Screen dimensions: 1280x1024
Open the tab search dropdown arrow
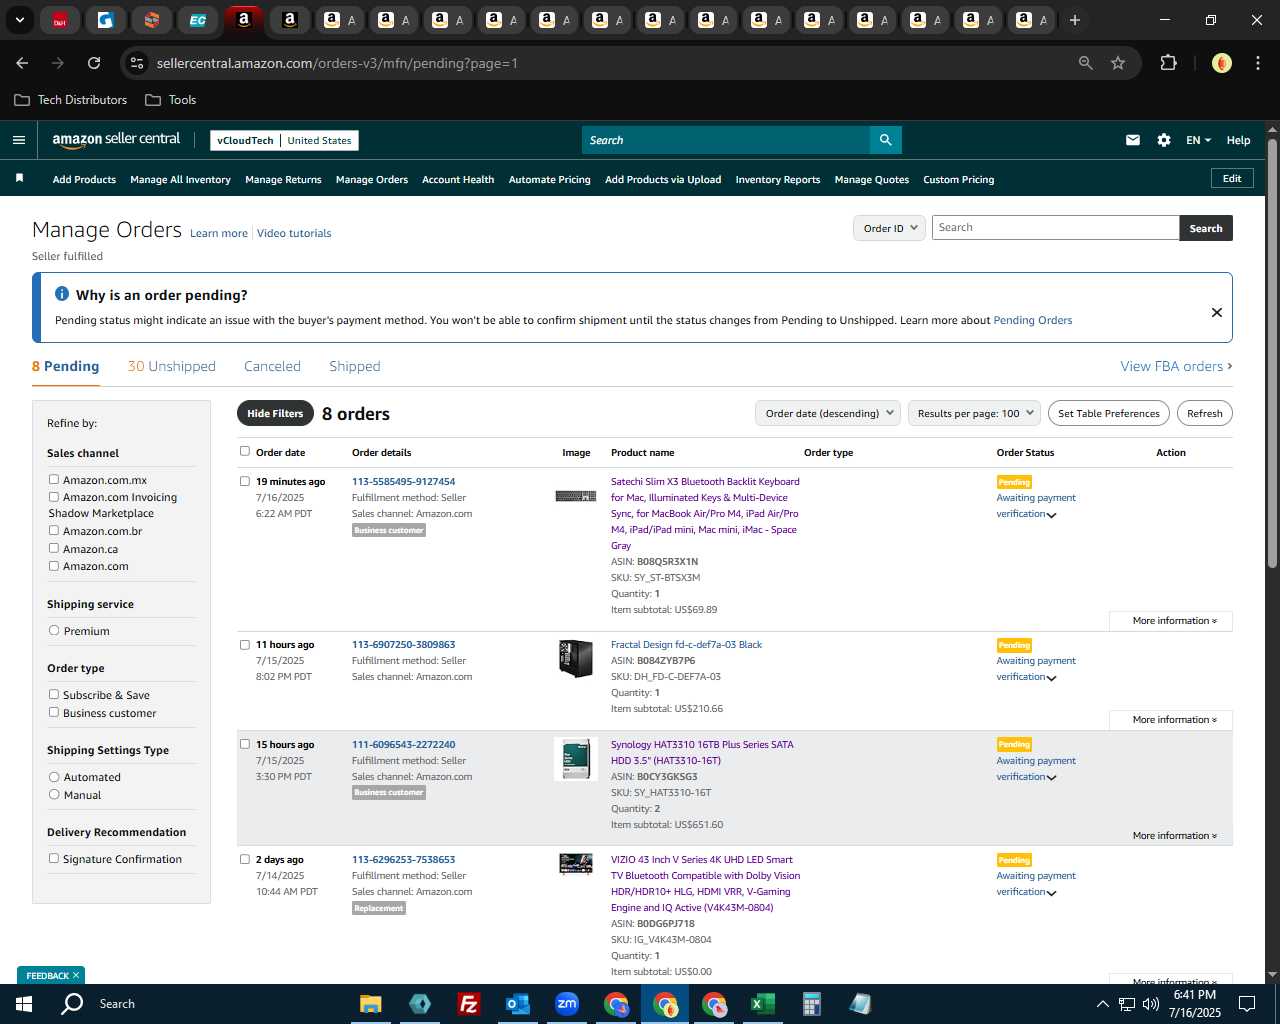tap(19, 20)
